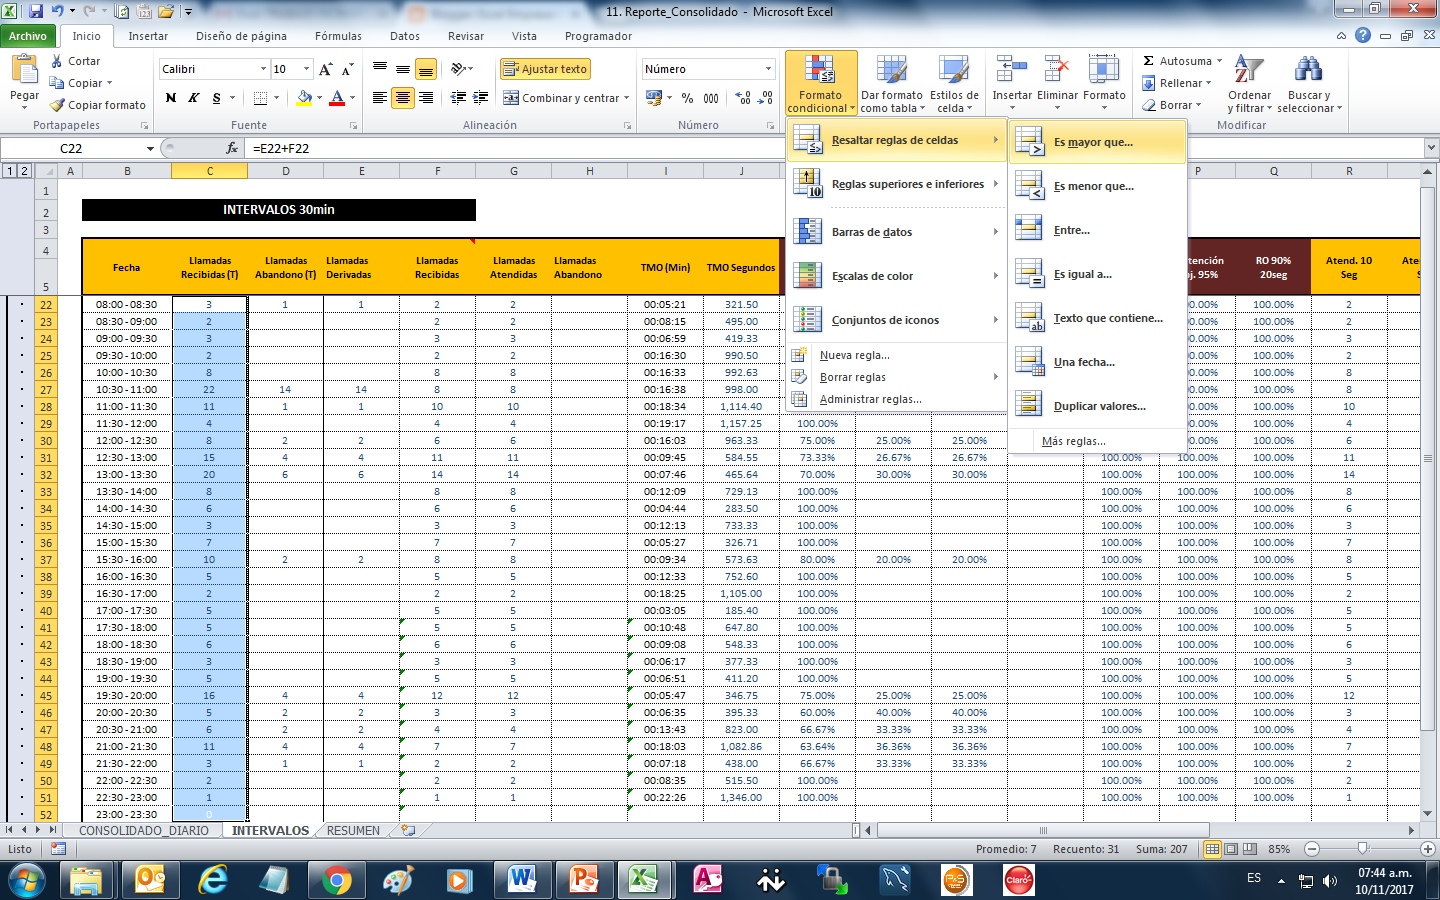Open the Número format dropdown

706,68
